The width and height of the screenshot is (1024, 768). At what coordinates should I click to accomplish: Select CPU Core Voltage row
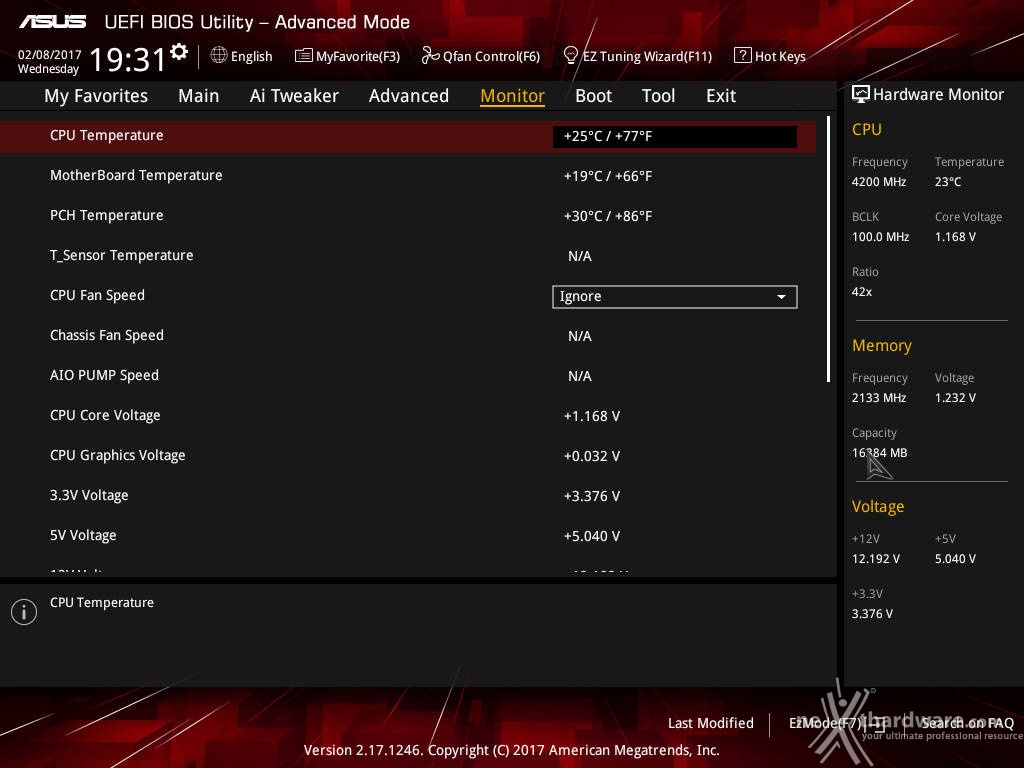pyautogui.click(x=408, y=415)
